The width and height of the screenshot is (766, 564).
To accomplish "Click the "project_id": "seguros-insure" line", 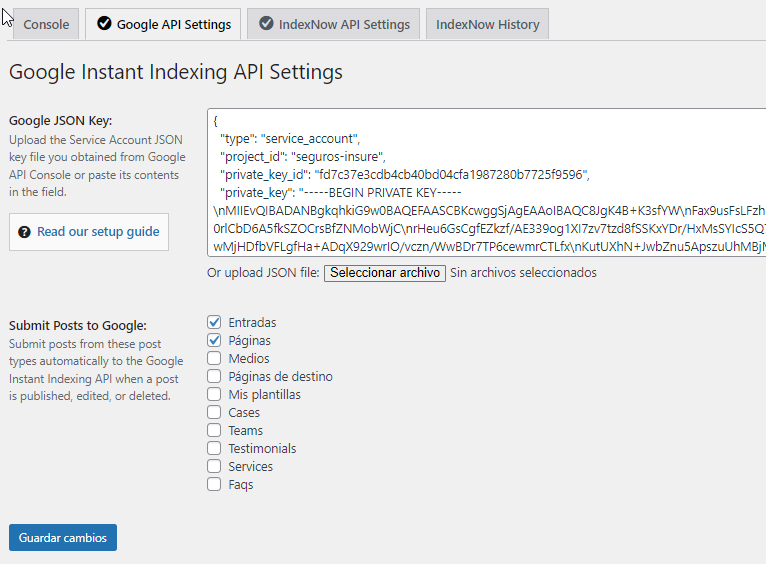I will [302, 157].
